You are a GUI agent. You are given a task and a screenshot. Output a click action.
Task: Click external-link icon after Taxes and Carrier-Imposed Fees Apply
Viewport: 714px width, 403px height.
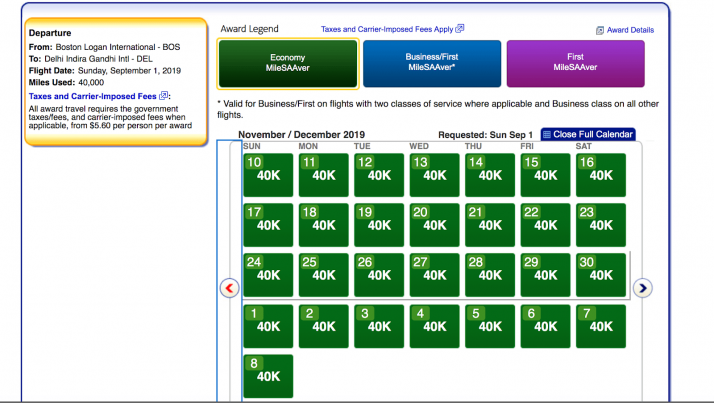[x=460, y=30]
